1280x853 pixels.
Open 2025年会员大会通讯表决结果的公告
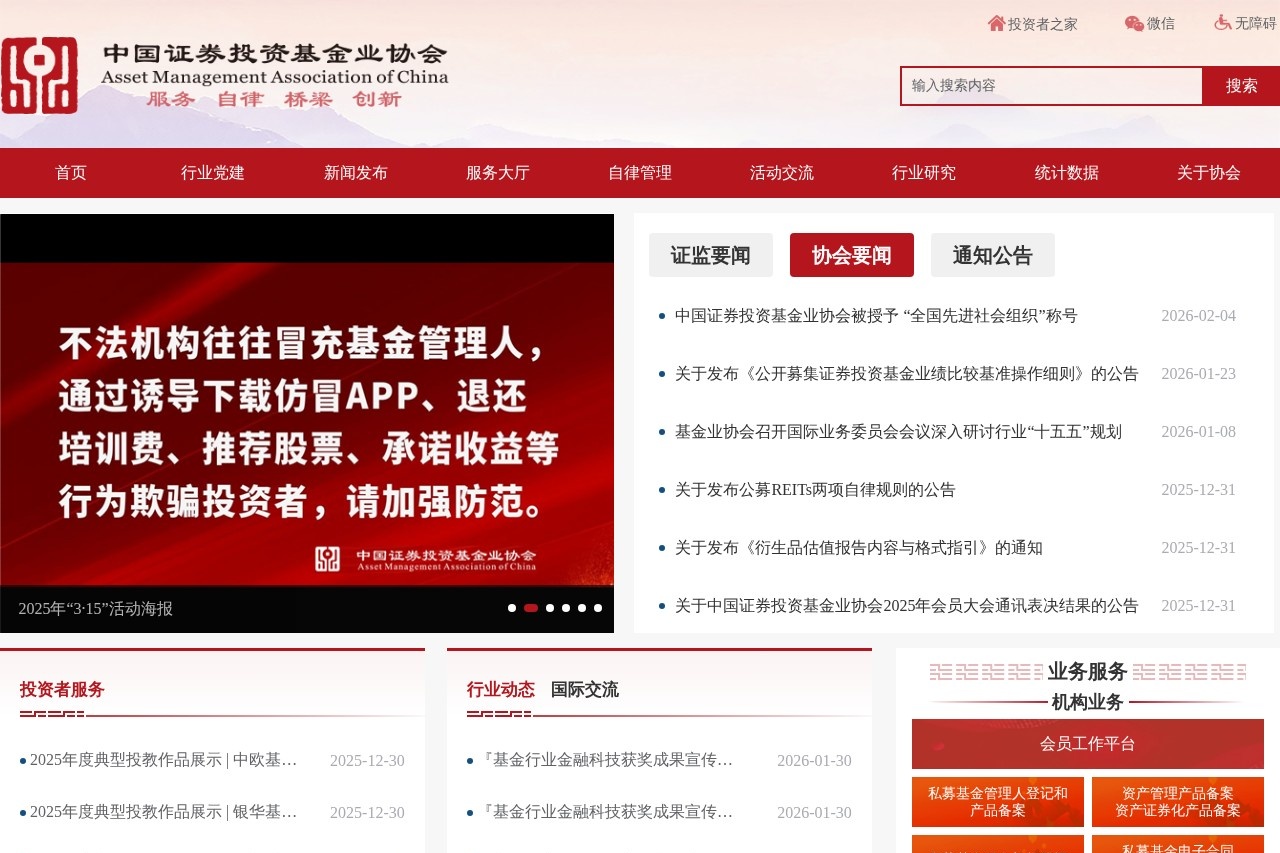907,606
